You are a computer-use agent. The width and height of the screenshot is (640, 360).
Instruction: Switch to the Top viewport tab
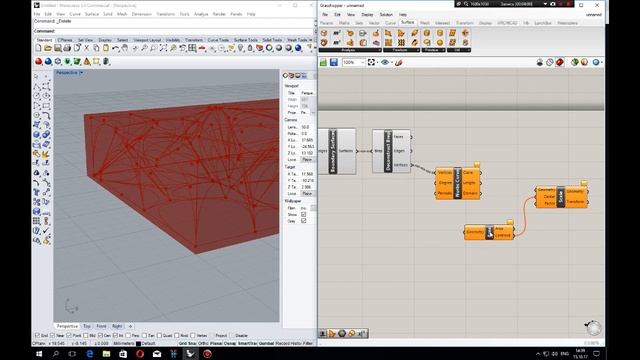pyautogui.click(x=87, y=326)
